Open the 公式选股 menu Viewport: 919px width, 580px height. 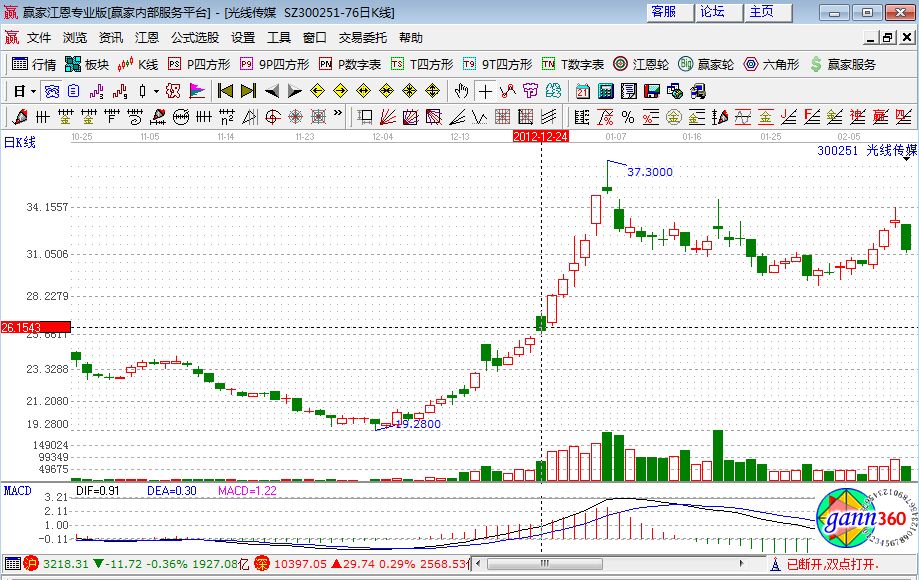[195, 38]
